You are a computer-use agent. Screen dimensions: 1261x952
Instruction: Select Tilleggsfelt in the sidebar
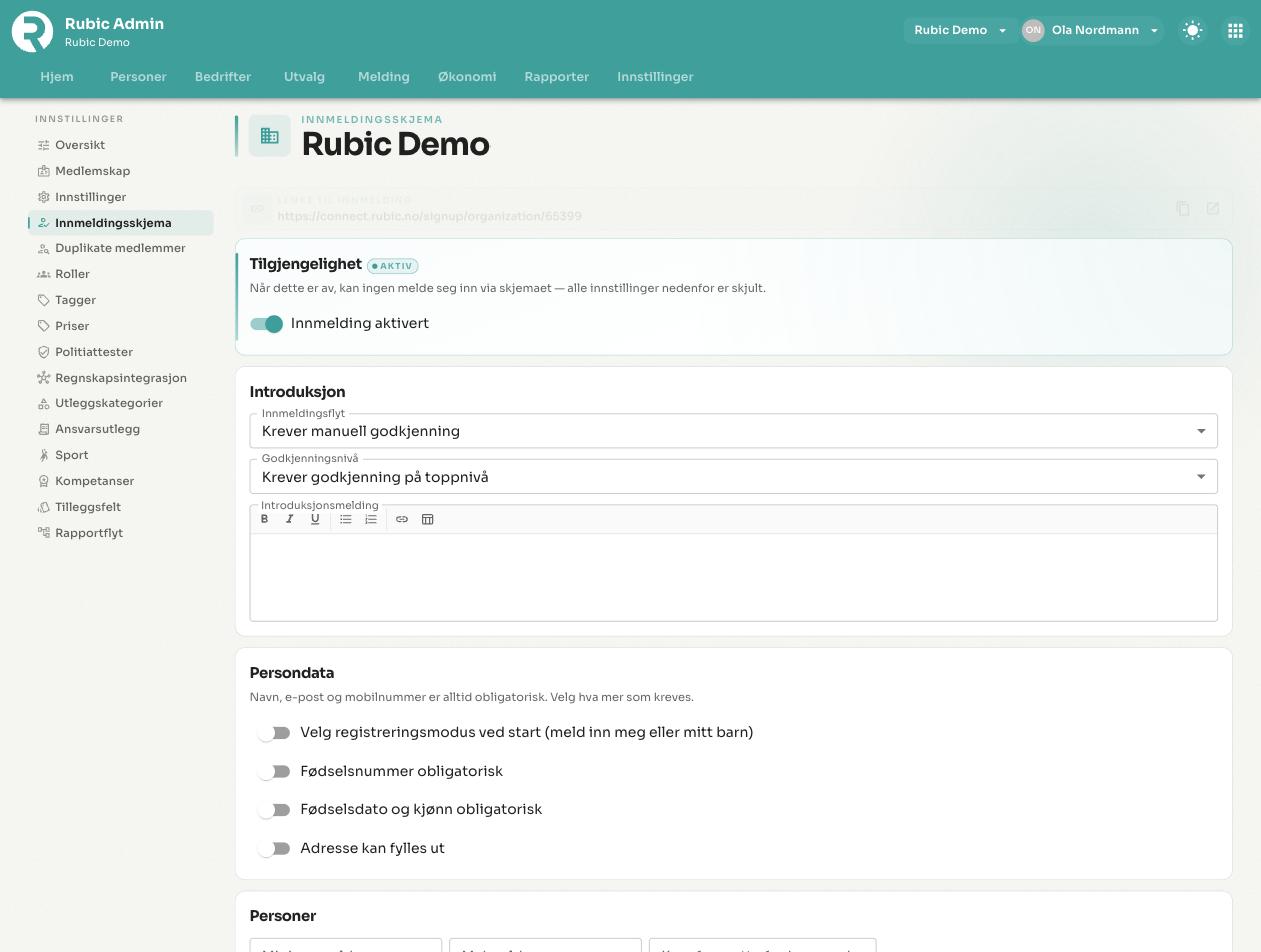(88, 507)
